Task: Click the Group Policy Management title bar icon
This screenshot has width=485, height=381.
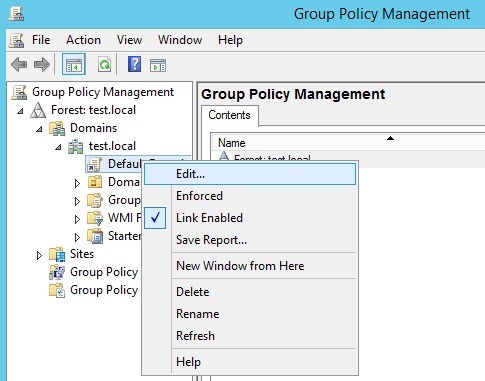Action: coord(16,14)
